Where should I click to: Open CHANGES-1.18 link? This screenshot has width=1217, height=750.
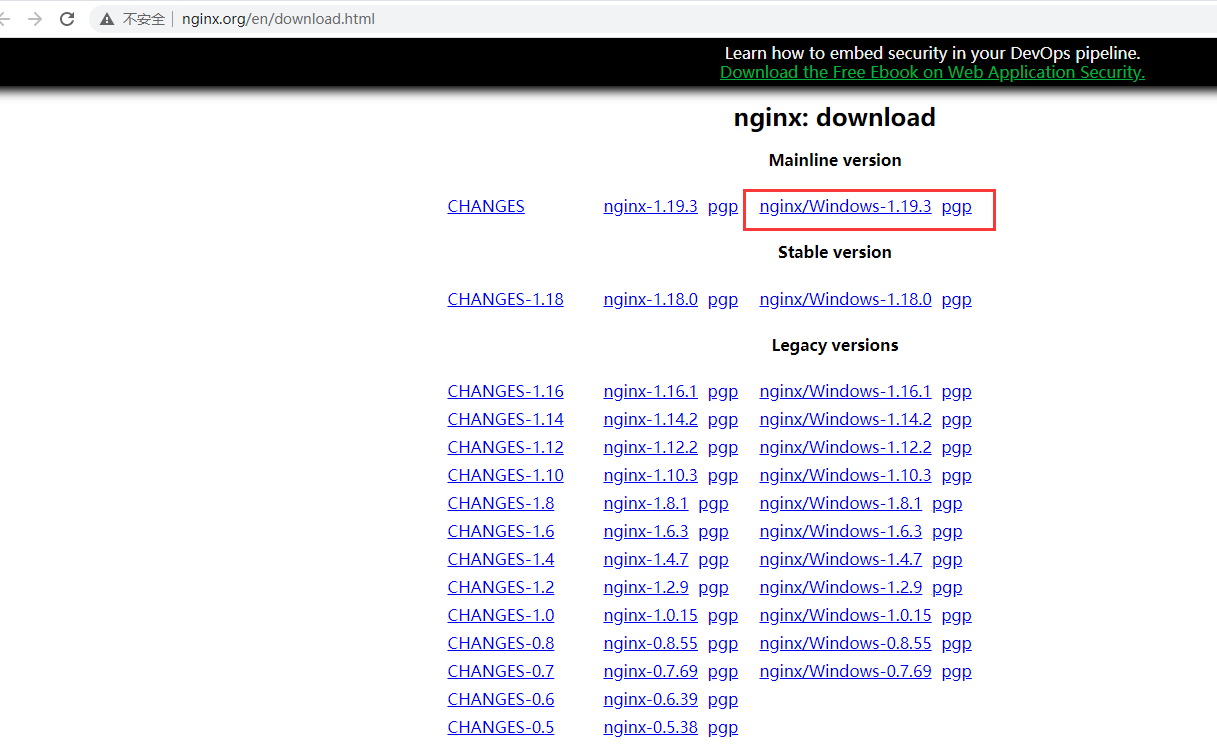click(x=505, y=299)
